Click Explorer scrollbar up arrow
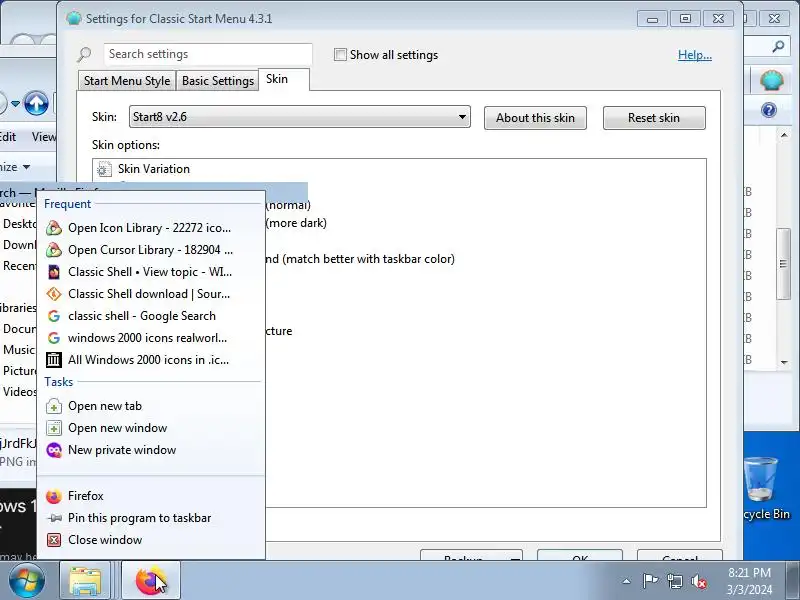Image resolution: width=800 pixels, height=600 pixels. (784, 135)
